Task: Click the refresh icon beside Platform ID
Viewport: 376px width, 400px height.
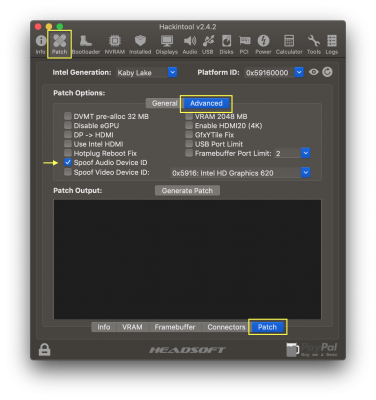Action: click(x=327, y=72)
